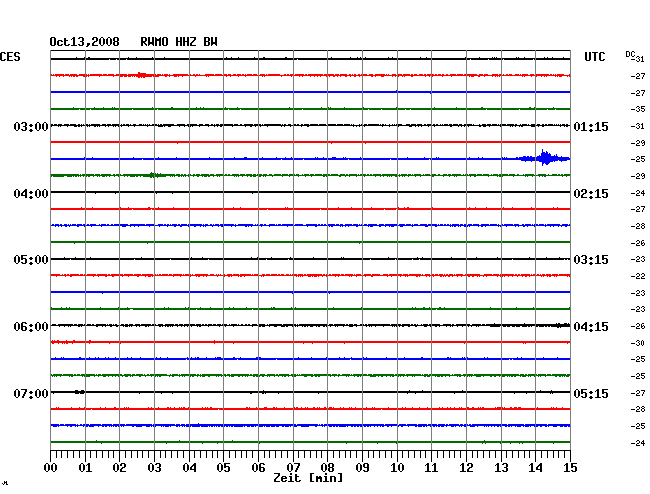Click the 06:00 local time label
Screen dimensions: 650x494
pyautogui.click(x=31, y=327)
